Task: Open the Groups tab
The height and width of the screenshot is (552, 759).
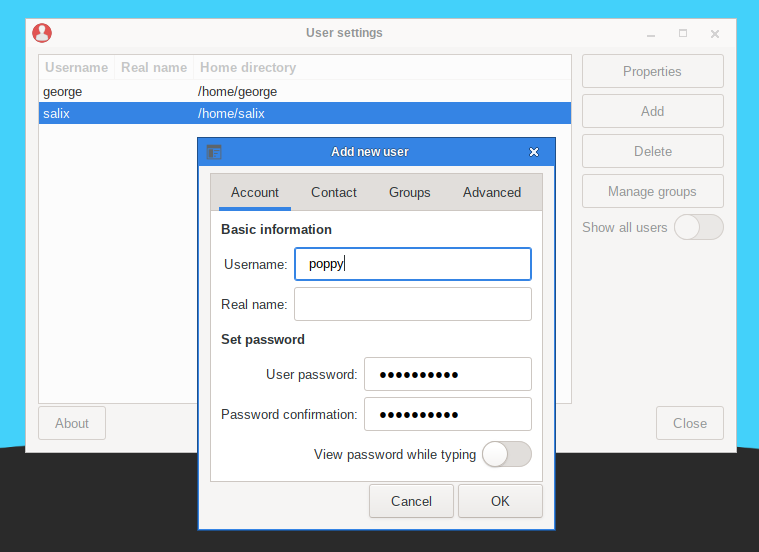Action: [410, 193]
